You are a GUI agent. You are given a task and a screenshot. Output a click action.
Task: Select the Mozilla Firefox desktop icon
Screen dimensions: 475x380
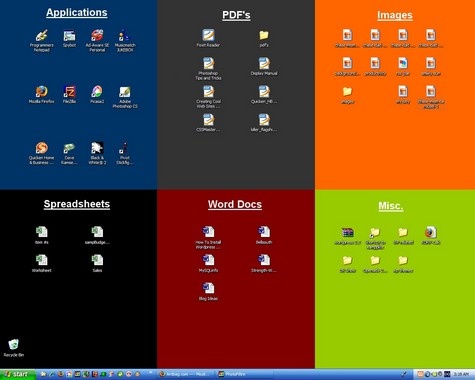41,94
